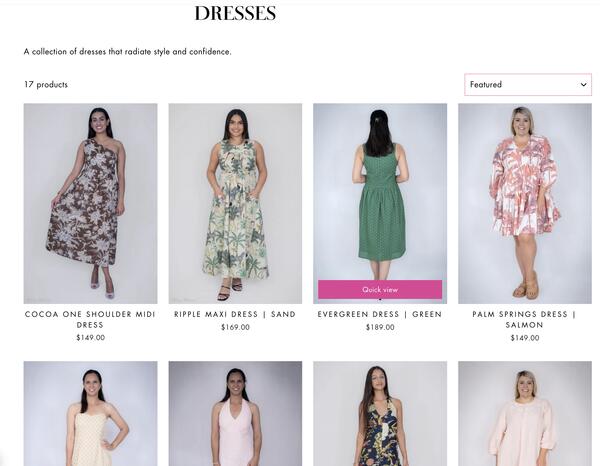The image size is (600, 466).
Task: Open the pink halter dress thumbnail
Action: pyautogui.click(x=235, y=414)
